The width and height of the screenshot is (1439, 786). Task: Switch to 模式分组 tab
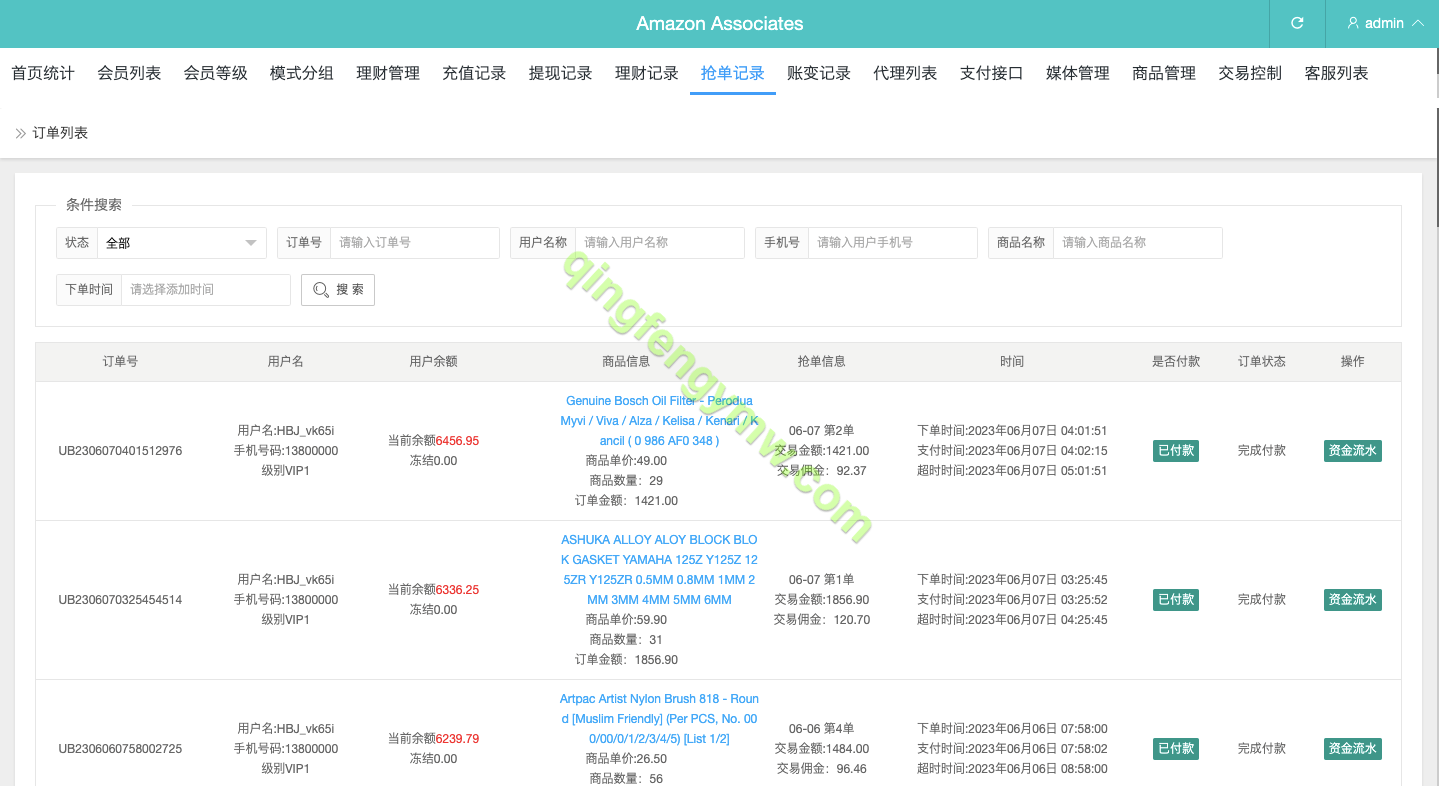tap(302, 73)
